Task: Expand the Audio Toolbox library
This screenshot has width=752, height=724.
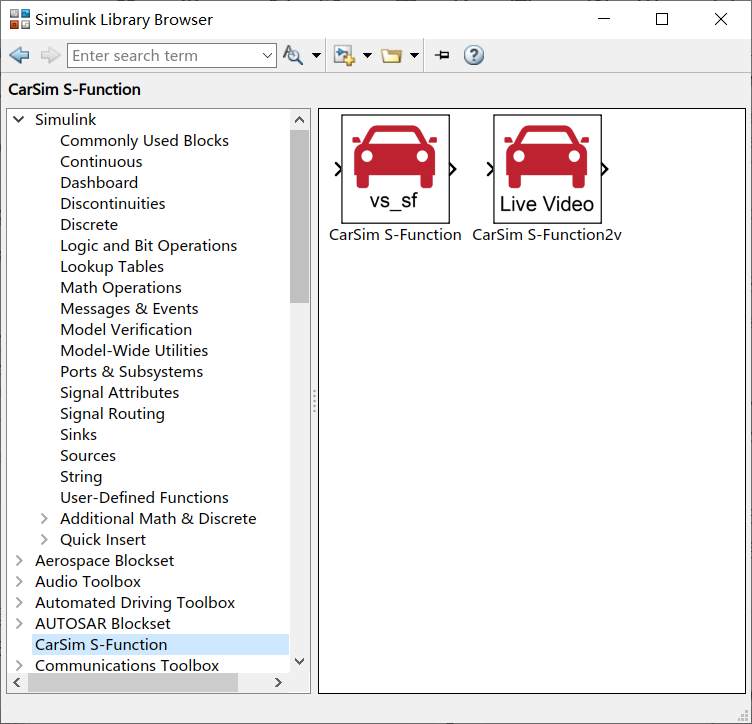Action: (19, 582)
